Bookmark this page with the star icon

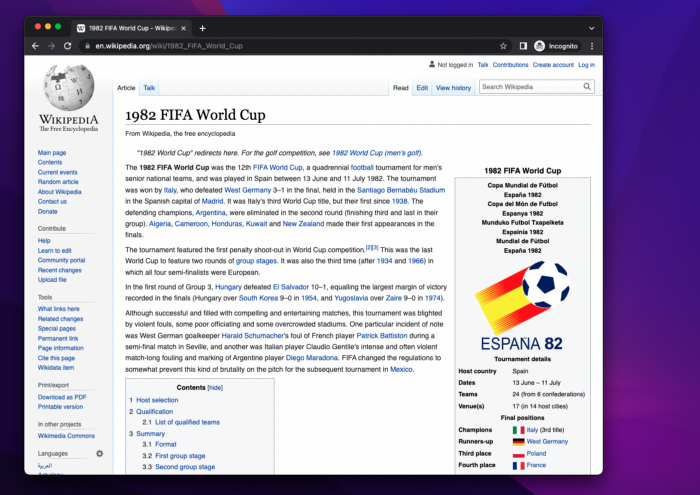tap(503, 46)
